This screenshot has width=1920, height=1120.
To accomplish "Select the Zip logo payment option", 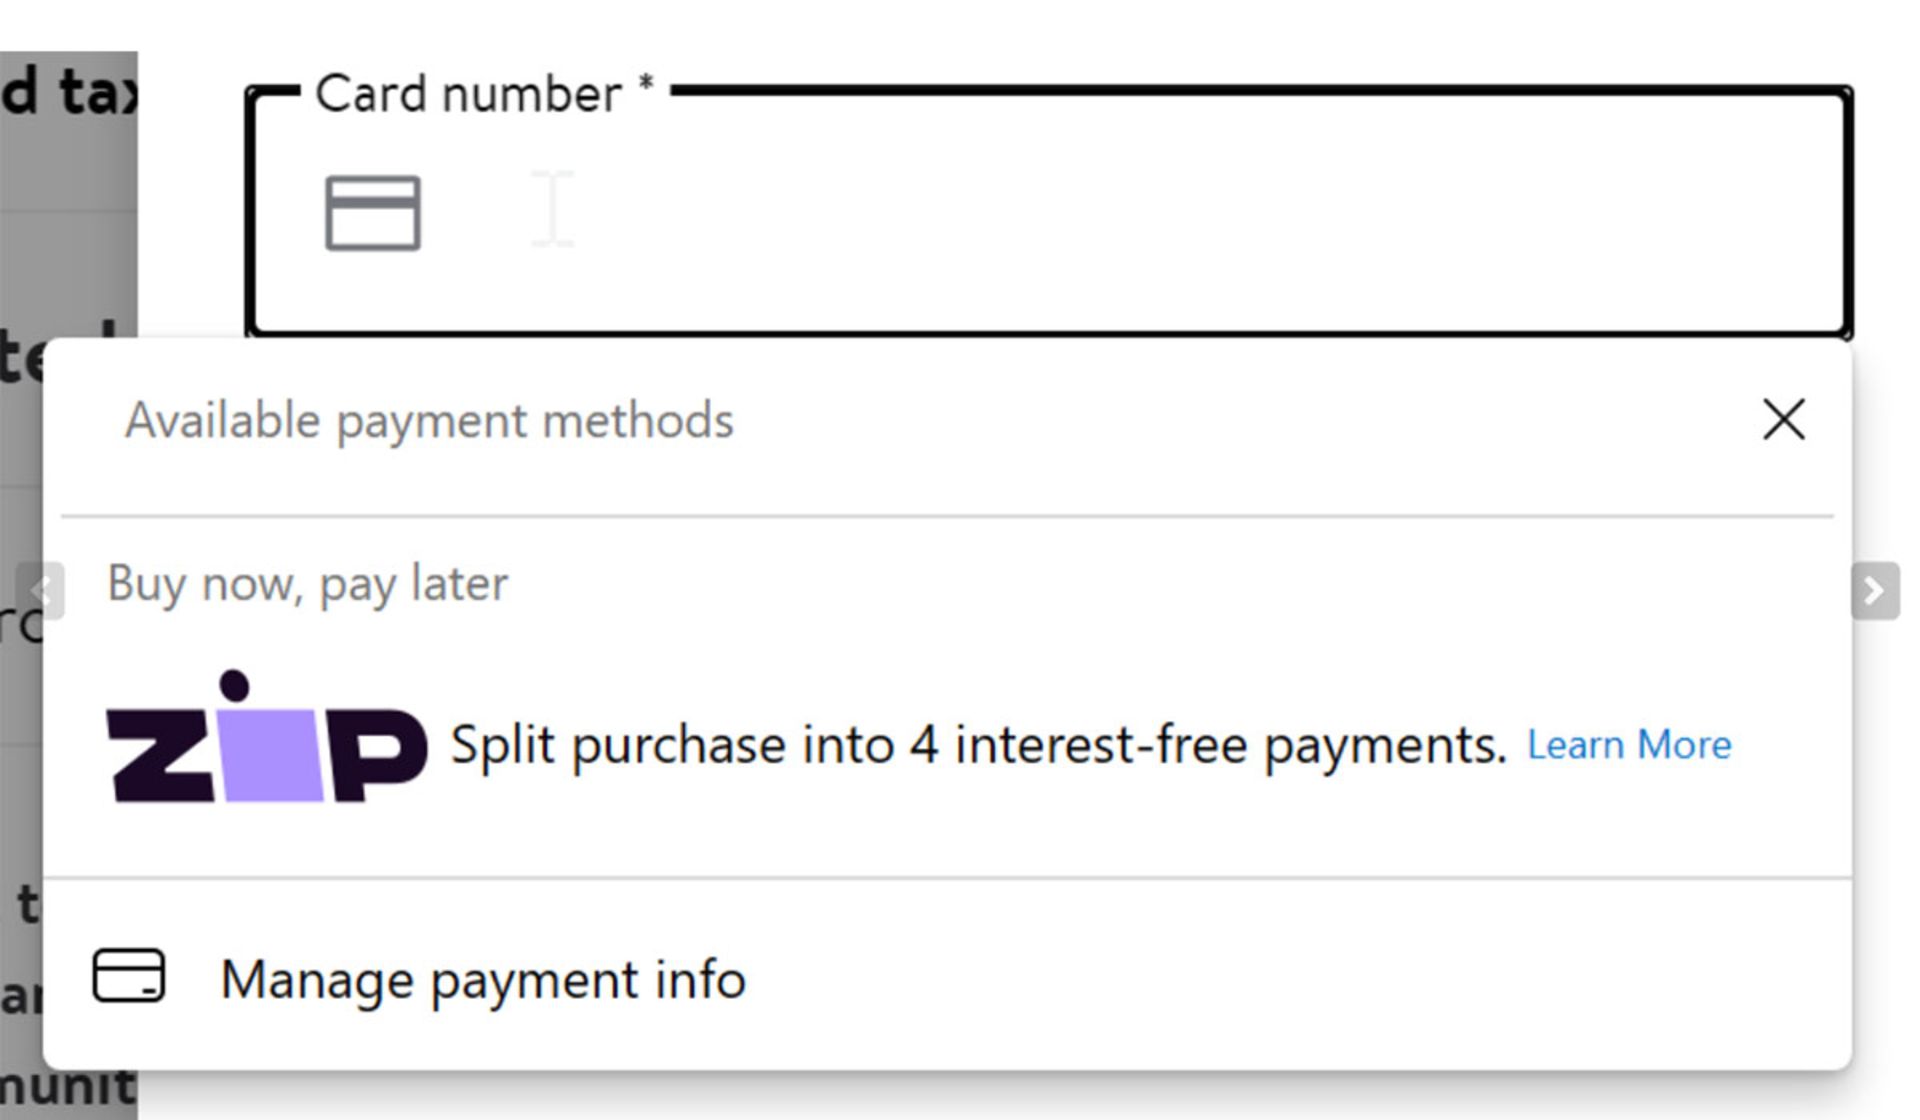I will [x=267, y=737].
